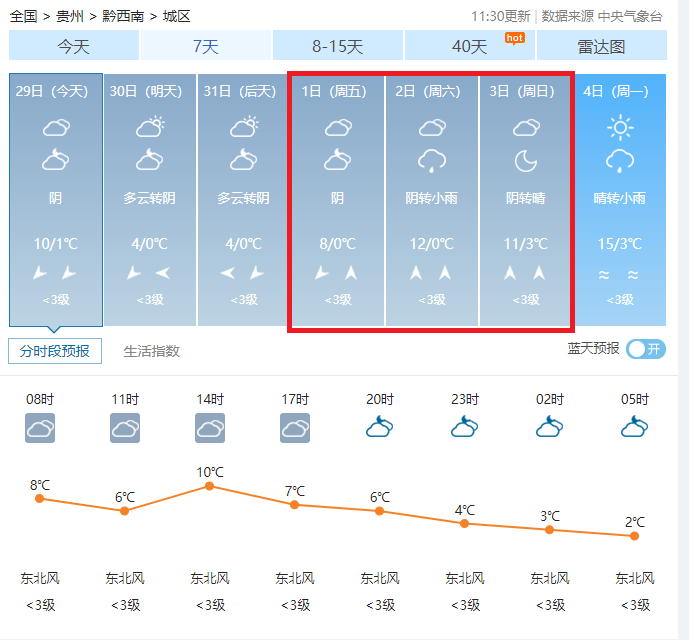Click the daytime cloudy icon for 1日
Screen dimensions: 689x640
click(x=338, y=127)
